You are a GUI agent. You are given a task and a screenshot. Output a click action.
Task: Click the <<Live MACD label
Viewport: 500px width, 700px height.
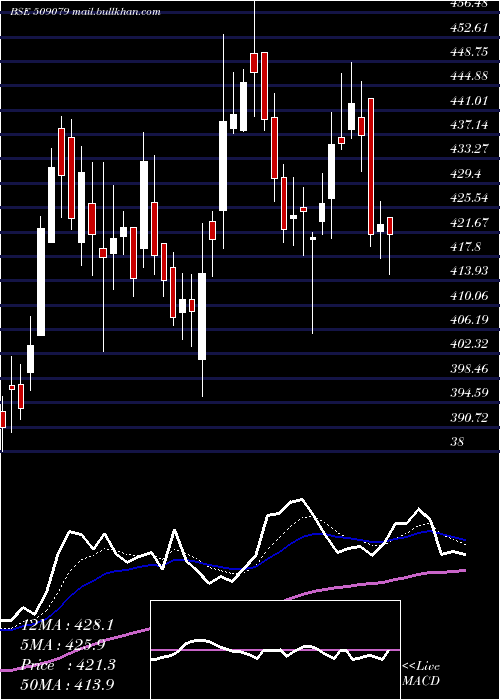[421, 673]
